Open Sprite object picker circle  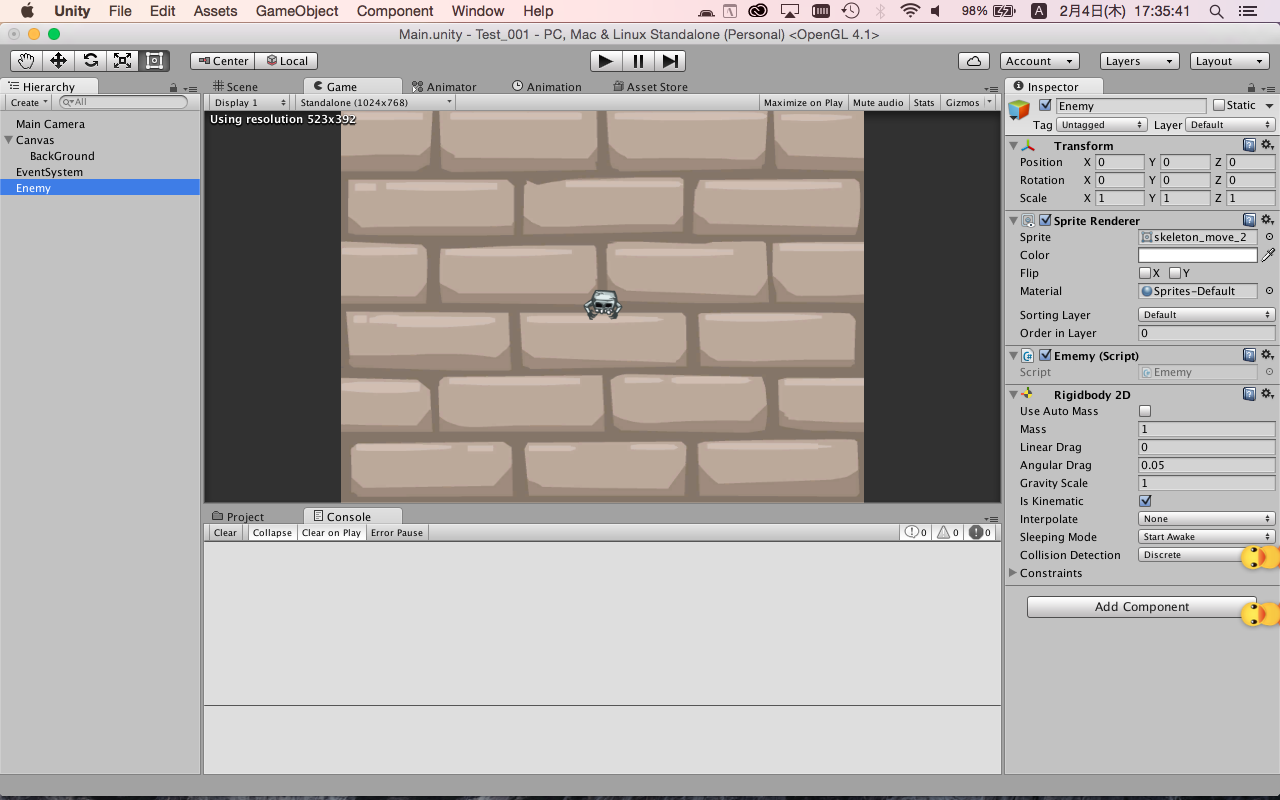click(1269, 237)
